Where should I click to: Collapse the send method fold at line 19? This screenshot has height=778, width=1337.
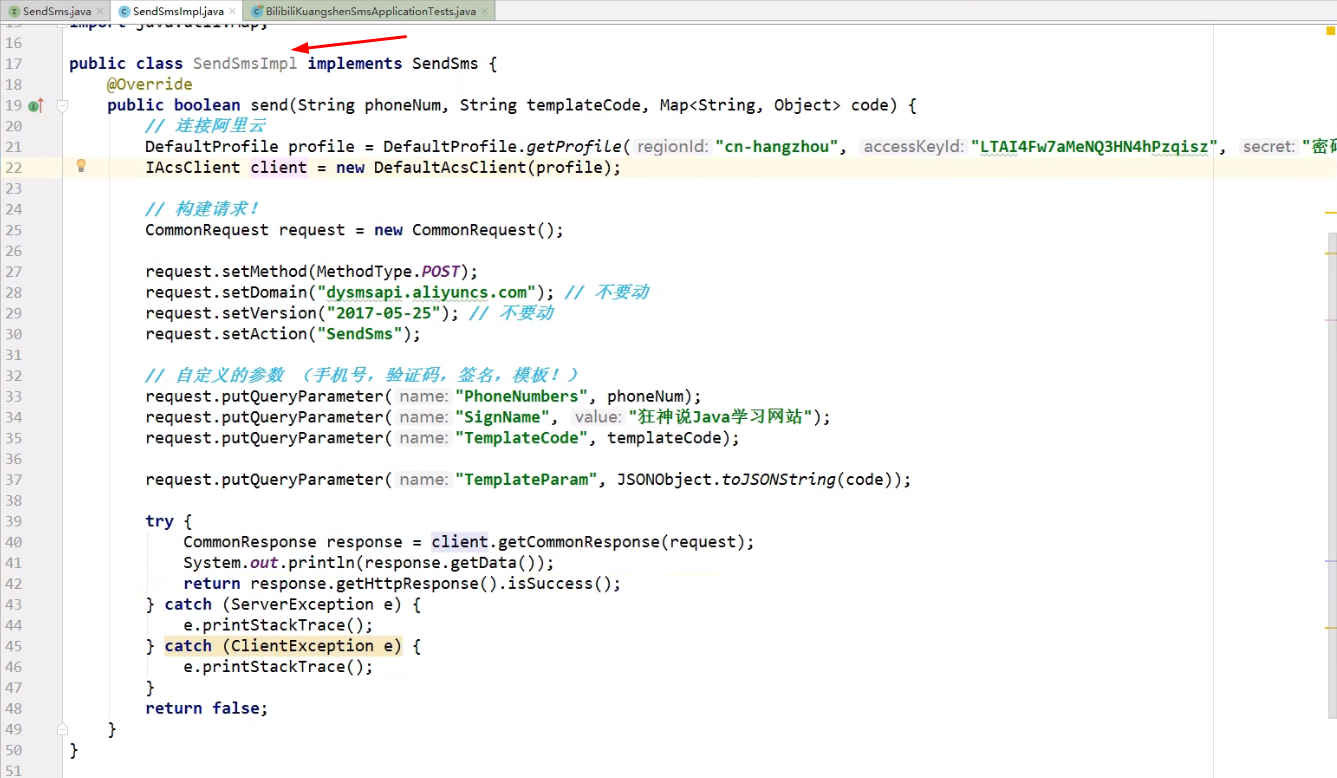[x=62, y=105]
